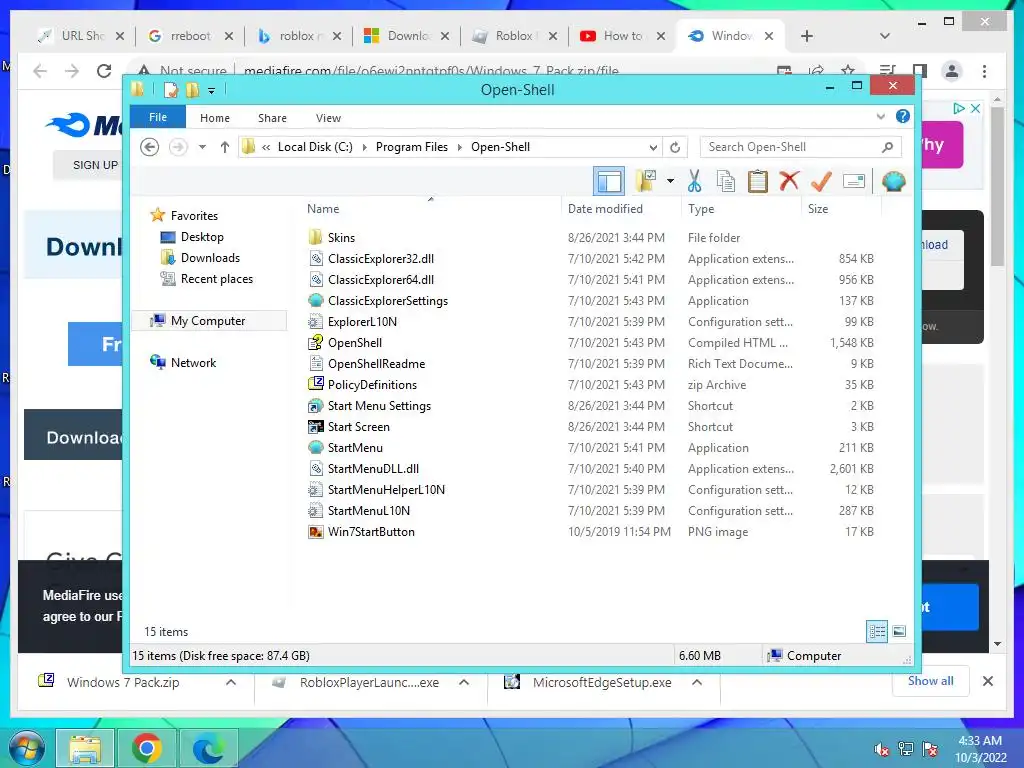Select the ClassicExplorerSettings application

click(x=387, y=300)
